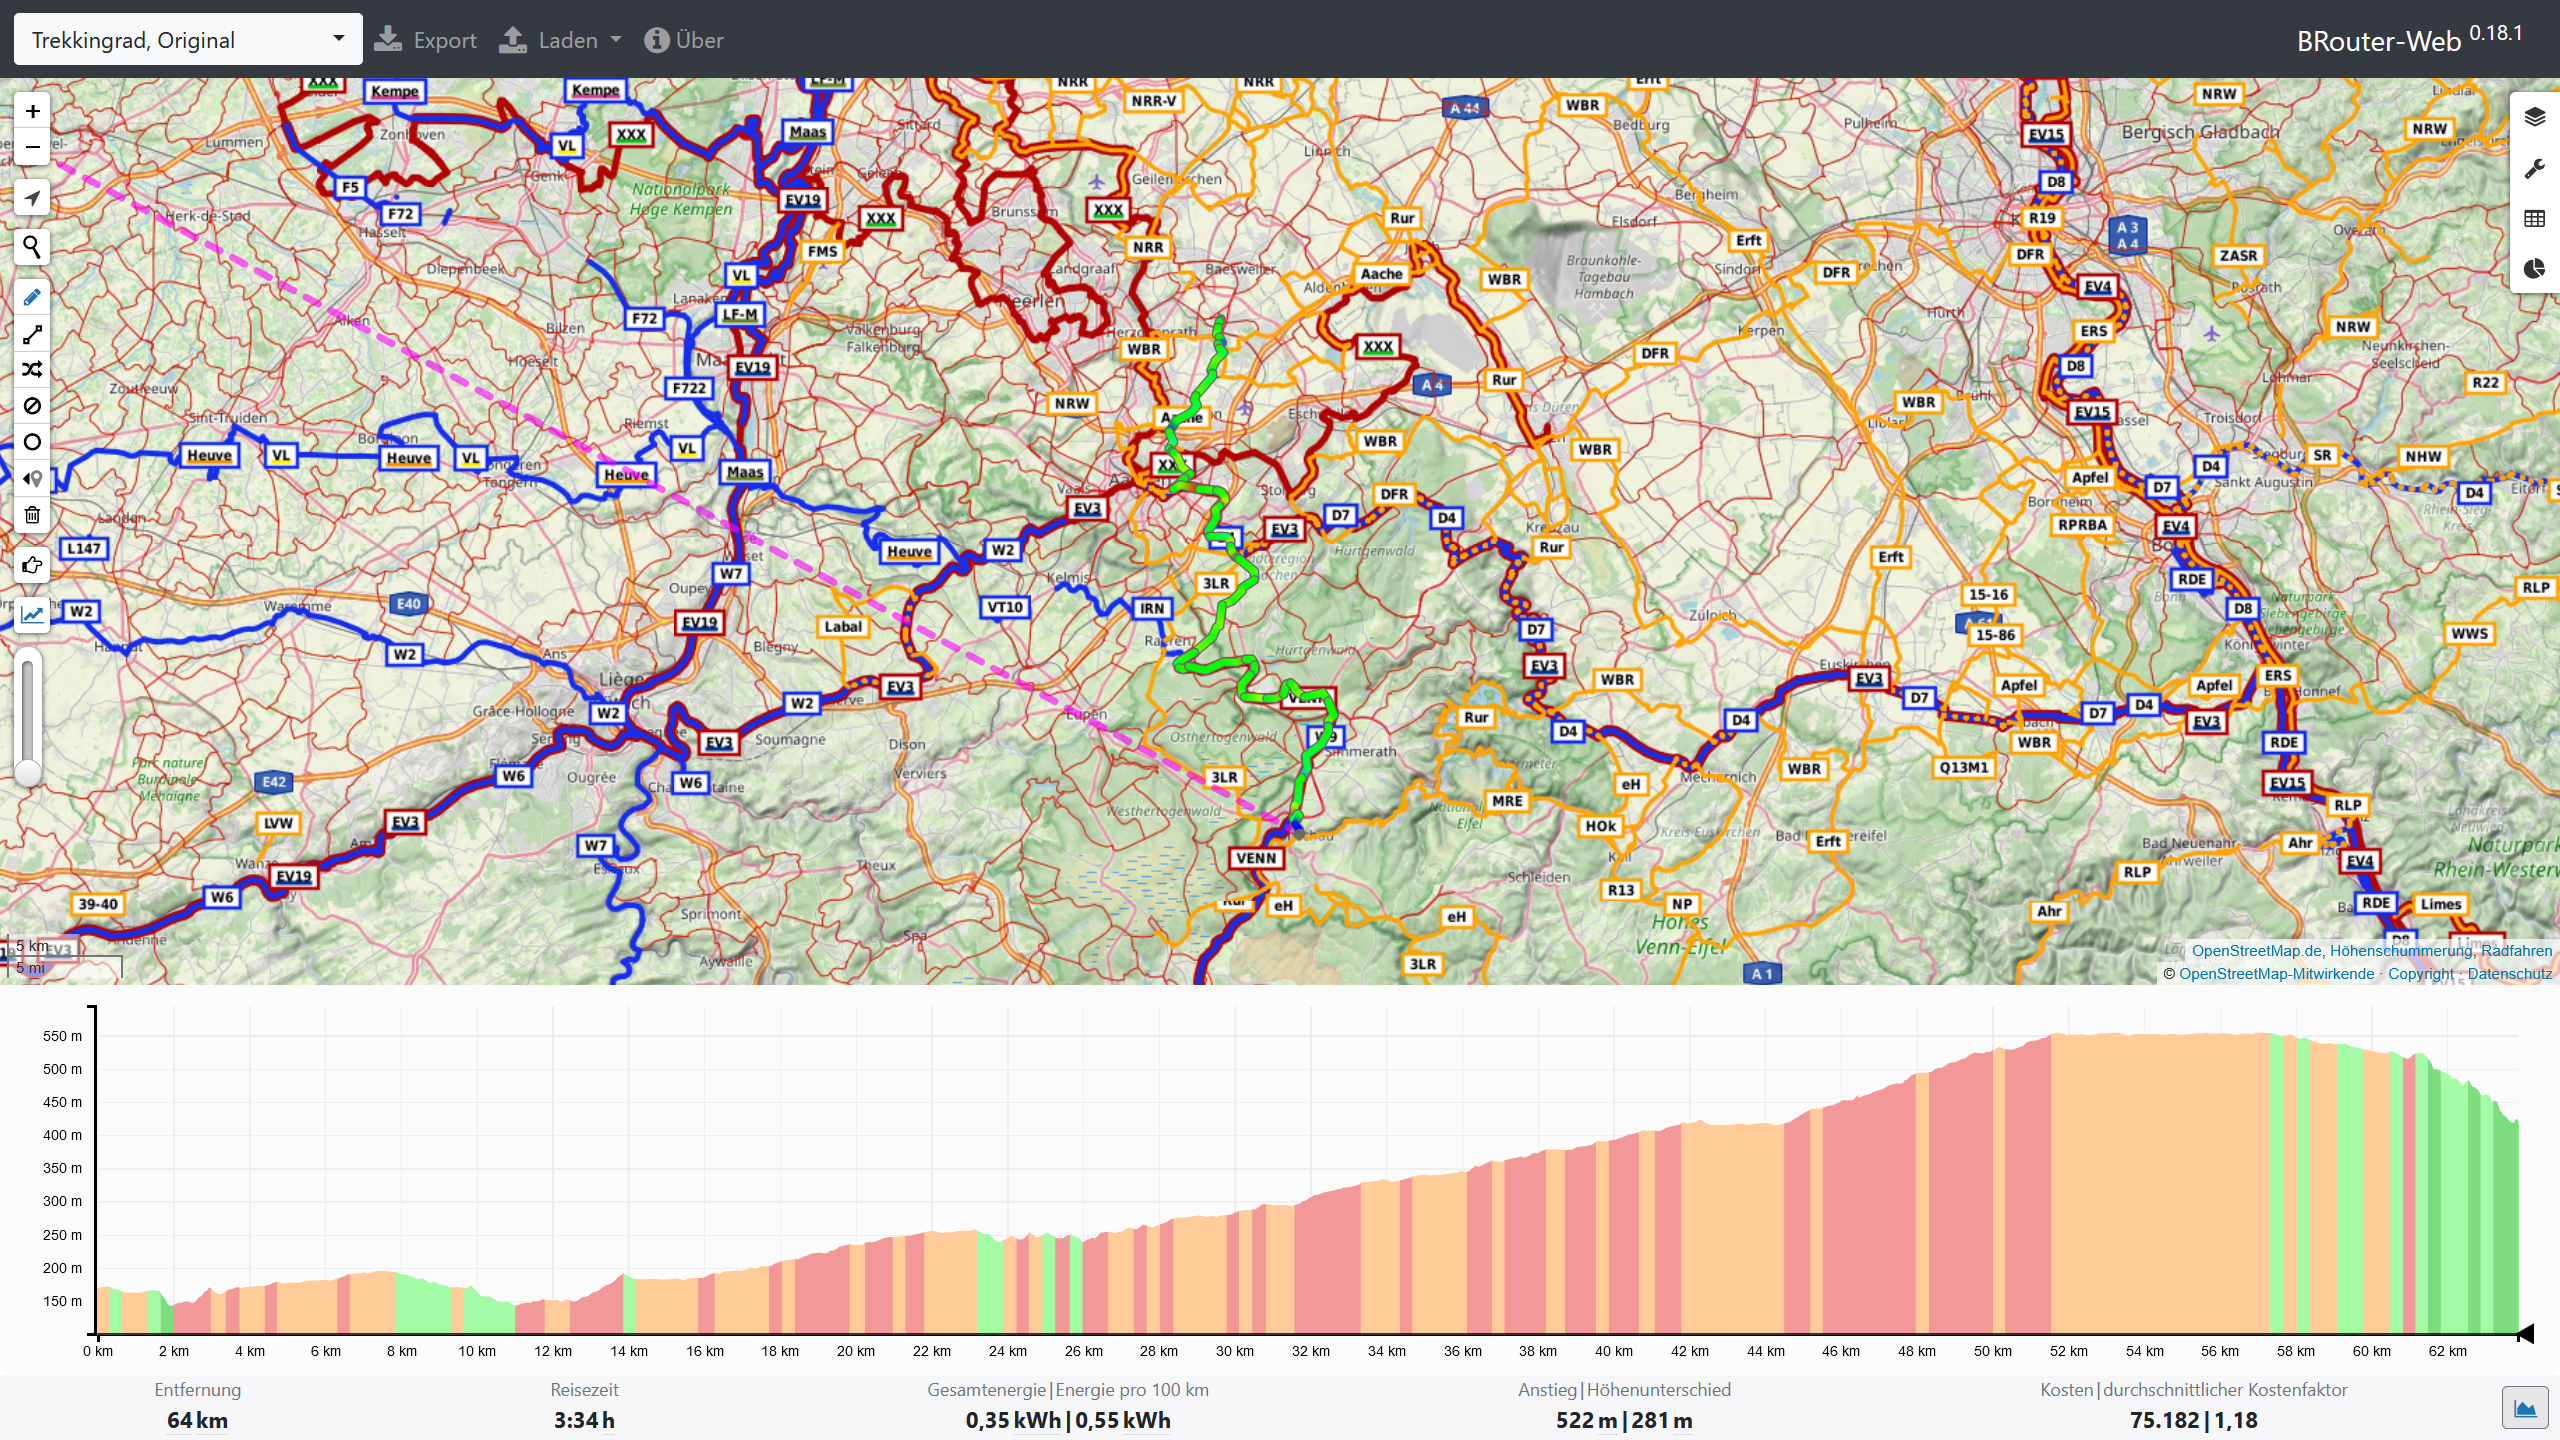
Task: Activate the map search magnifier tool
Action: click(x=31, y=246)
